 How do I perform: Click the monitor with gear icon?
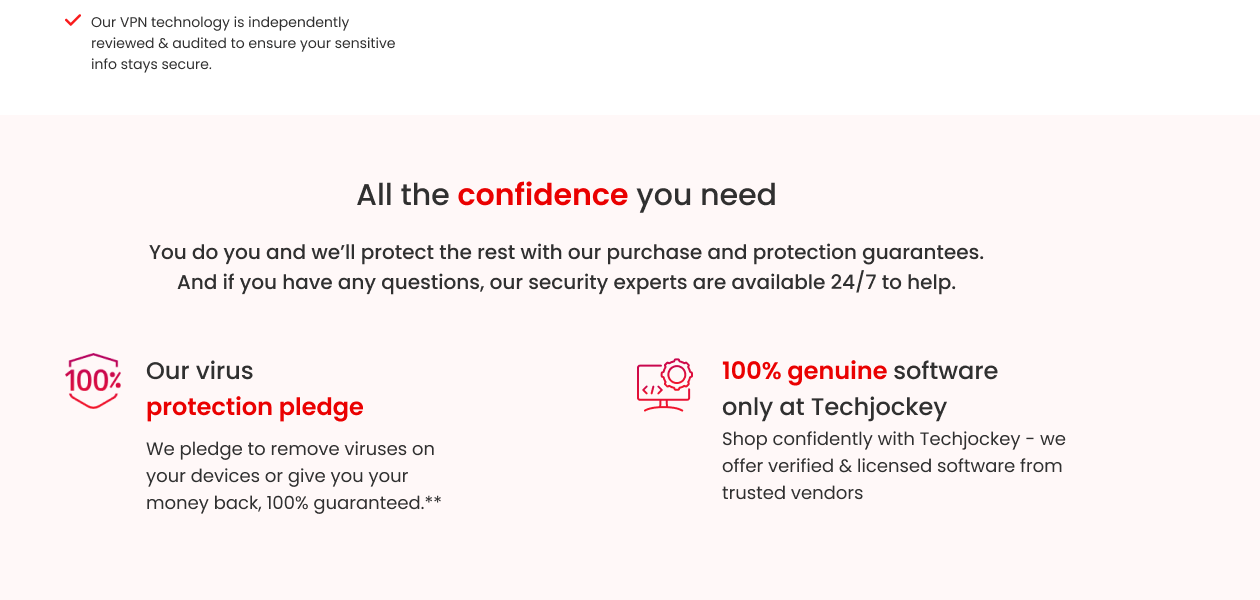pyautogui.click(x=665, y=385)
